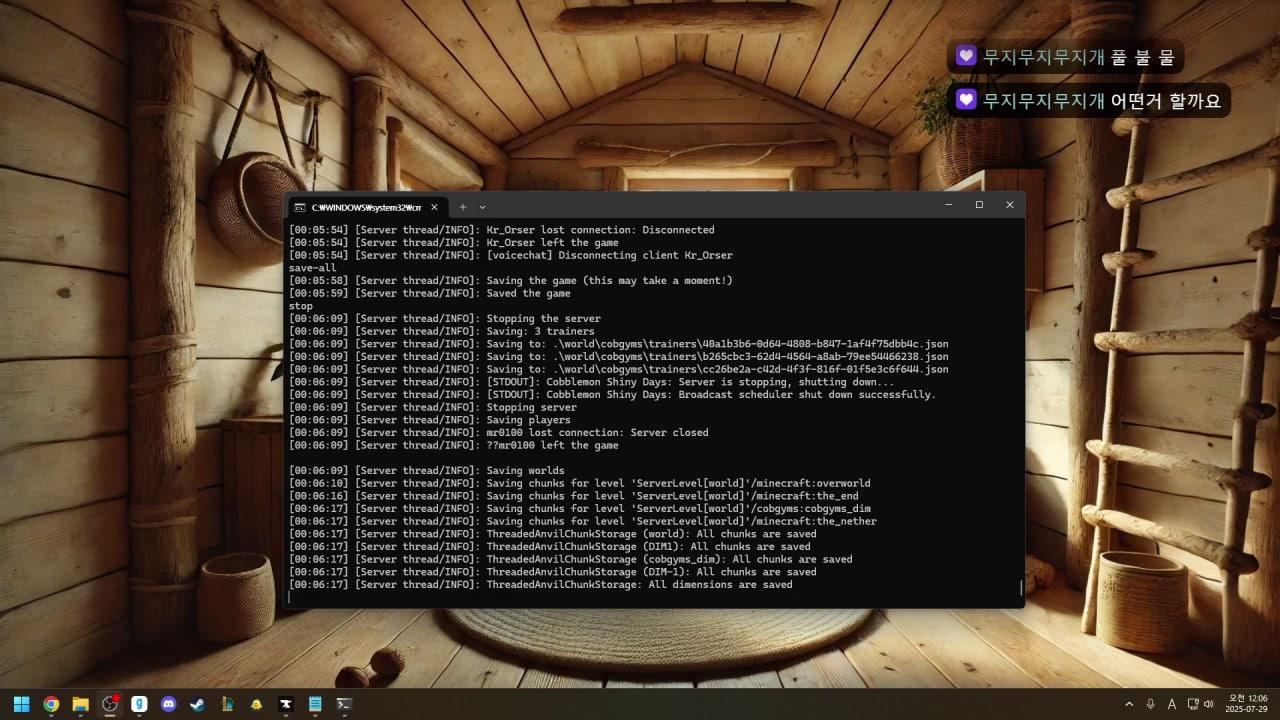
Task: Click 'mr0100 lost connection: Server closed' line
Action: pyautogui.click(x=499, y=432)
